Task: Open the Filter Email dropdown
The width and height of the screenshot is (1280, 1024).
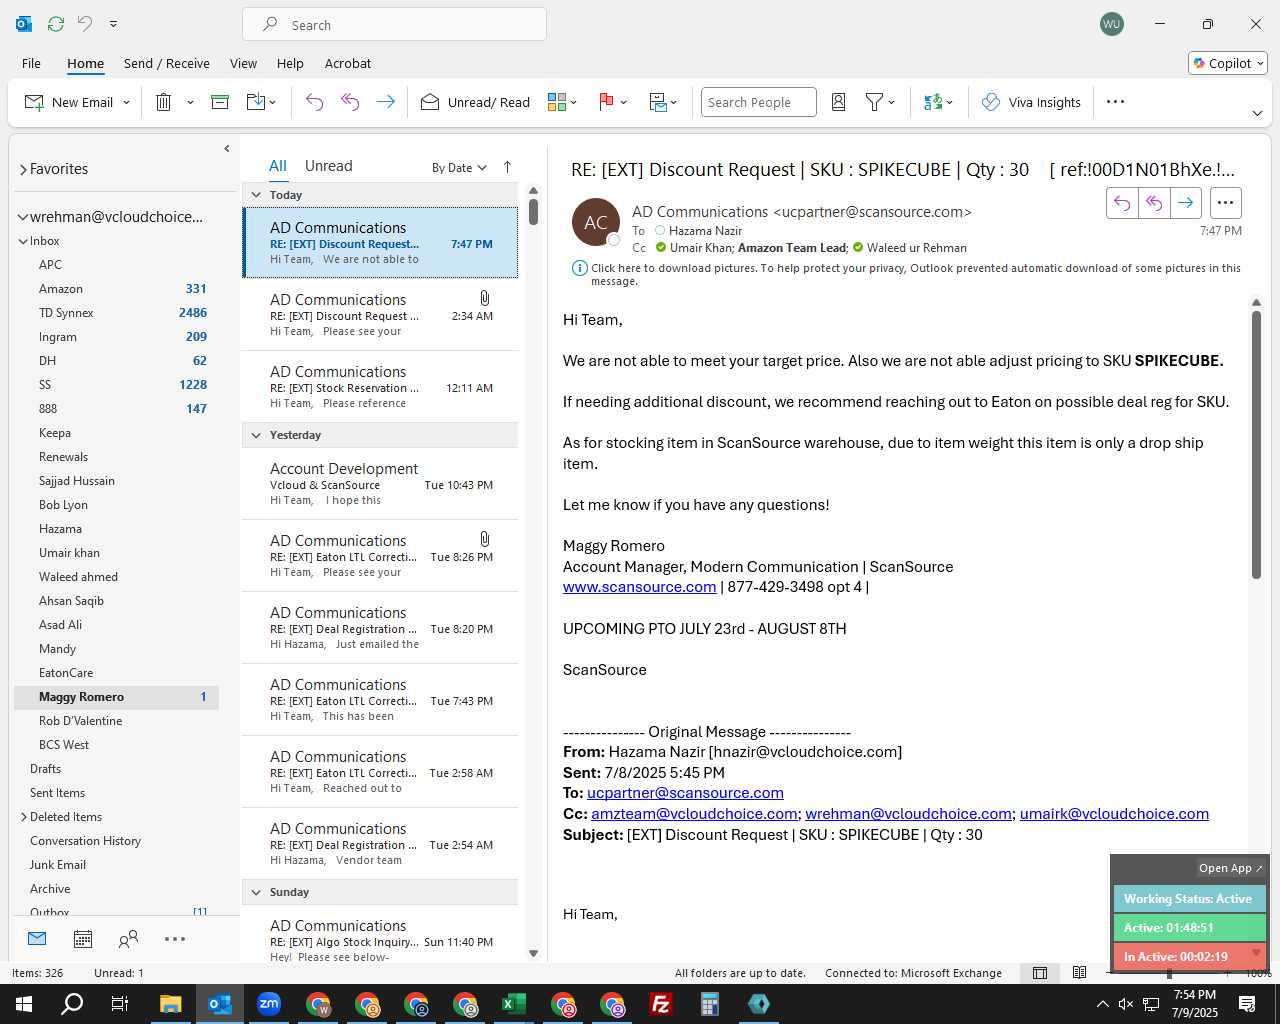Action: point(880,102)
